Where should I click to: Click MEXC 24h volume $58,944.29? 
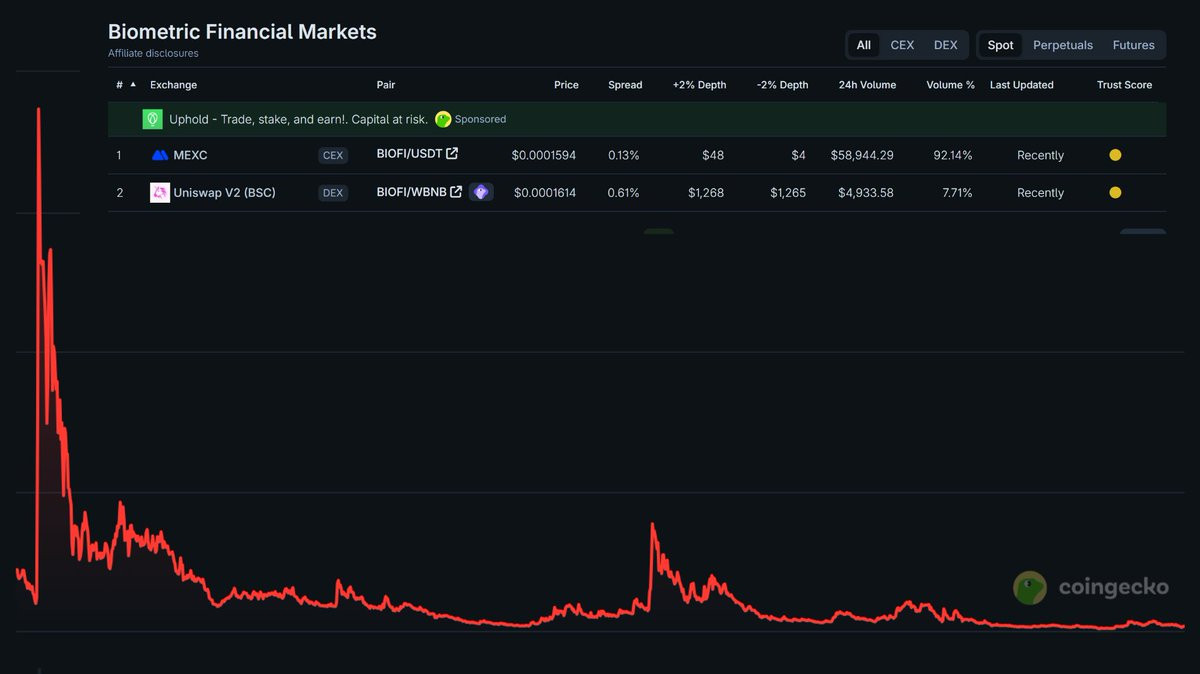click(862, 155)
